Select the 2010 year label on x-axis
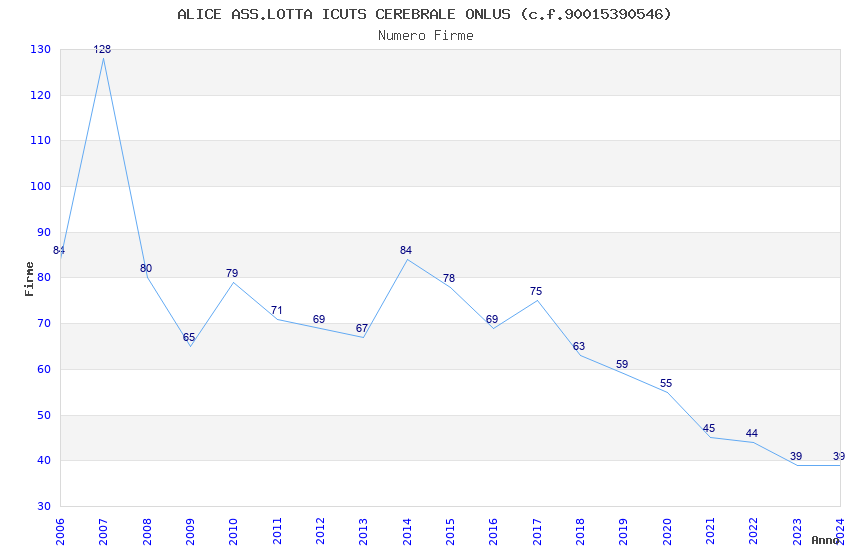Image resolution: width=850 pixels, height=550 pixels. point(233,531)
